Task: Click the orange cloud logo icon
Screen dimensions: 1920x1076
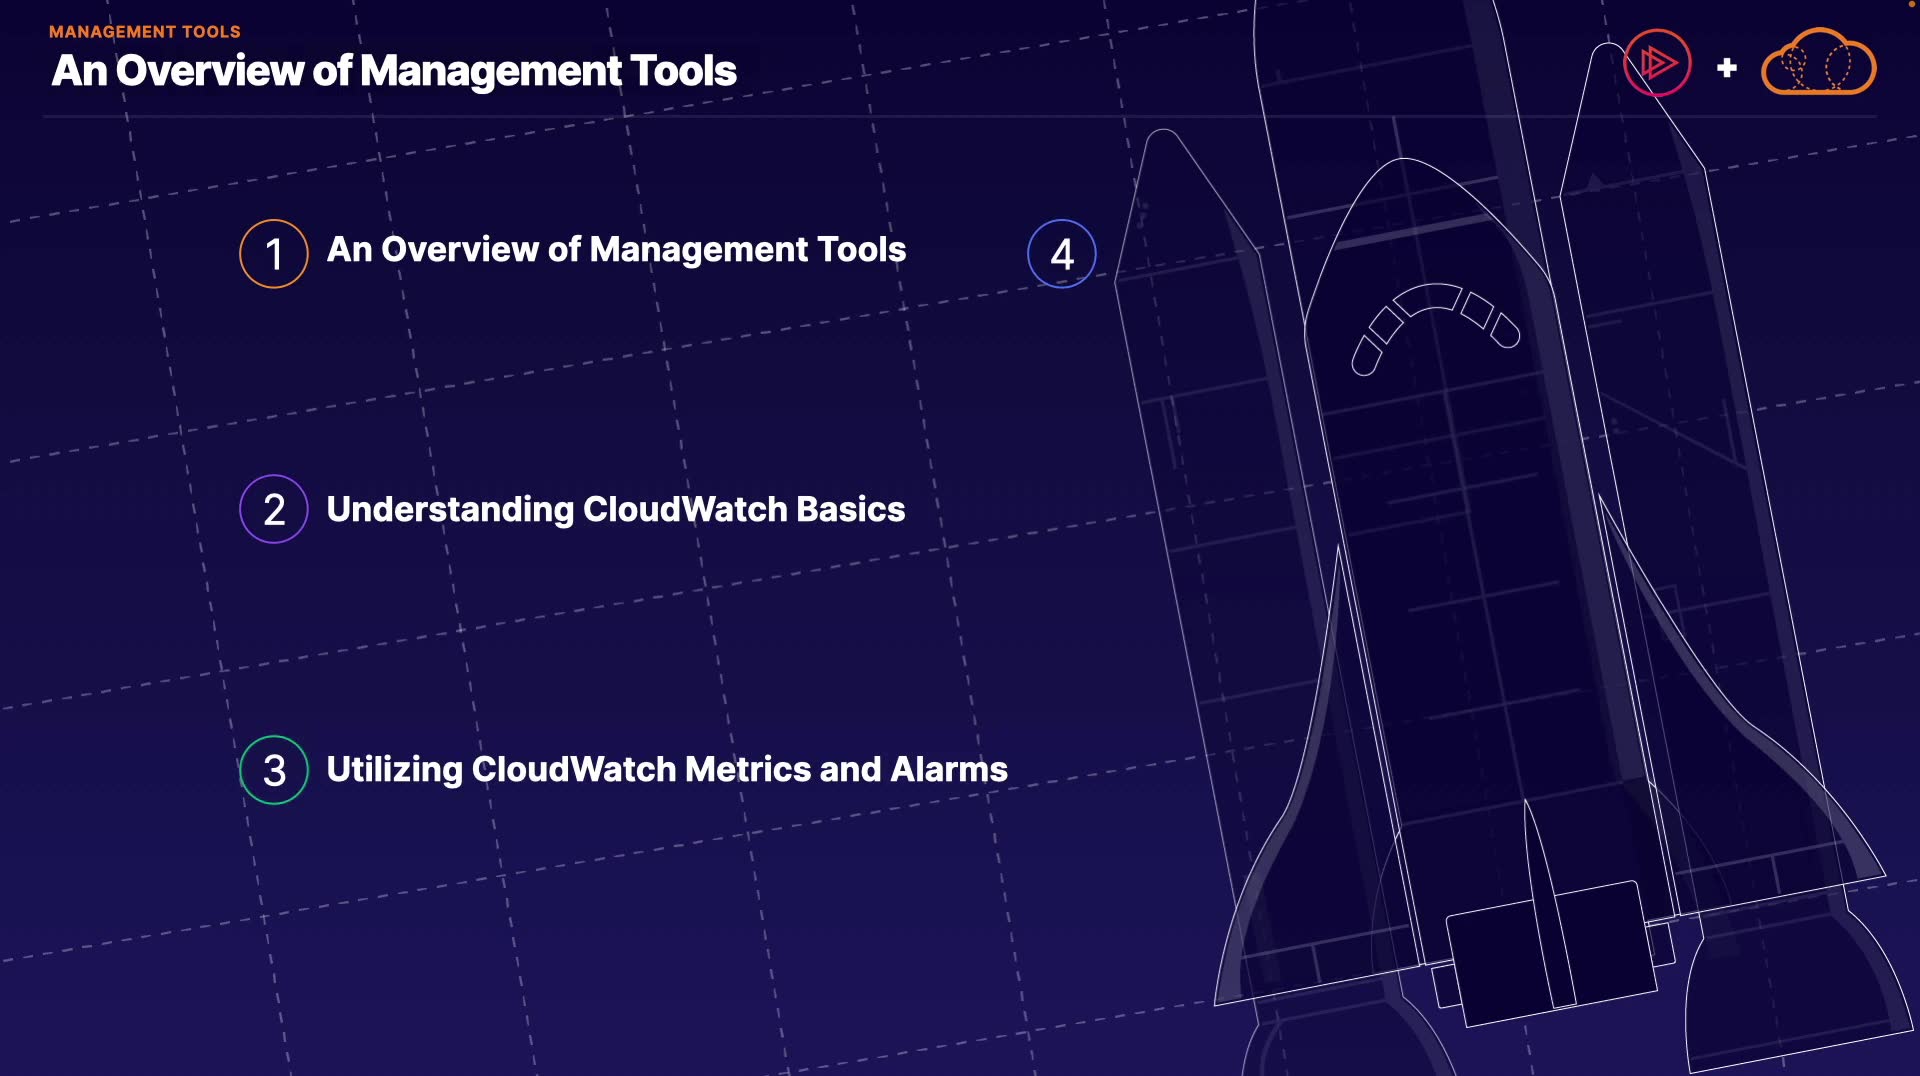Action: pos(1818,62)
